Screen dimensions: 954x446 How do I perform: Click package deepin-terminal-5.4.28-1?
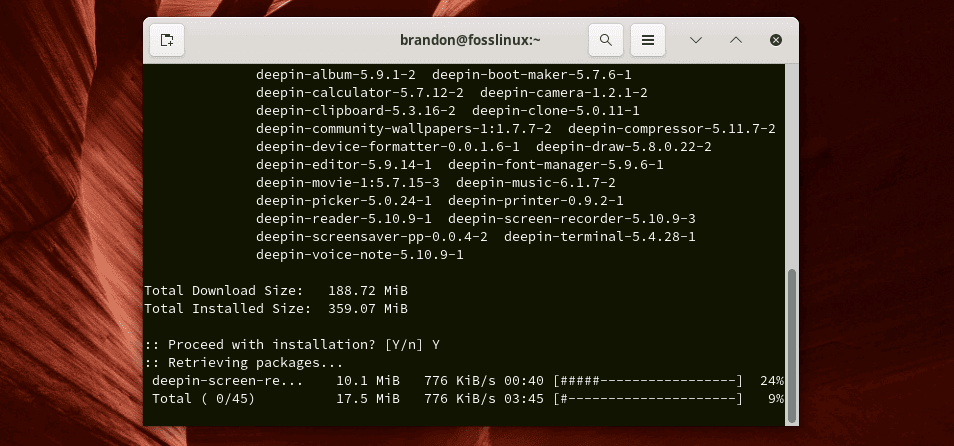599,236
